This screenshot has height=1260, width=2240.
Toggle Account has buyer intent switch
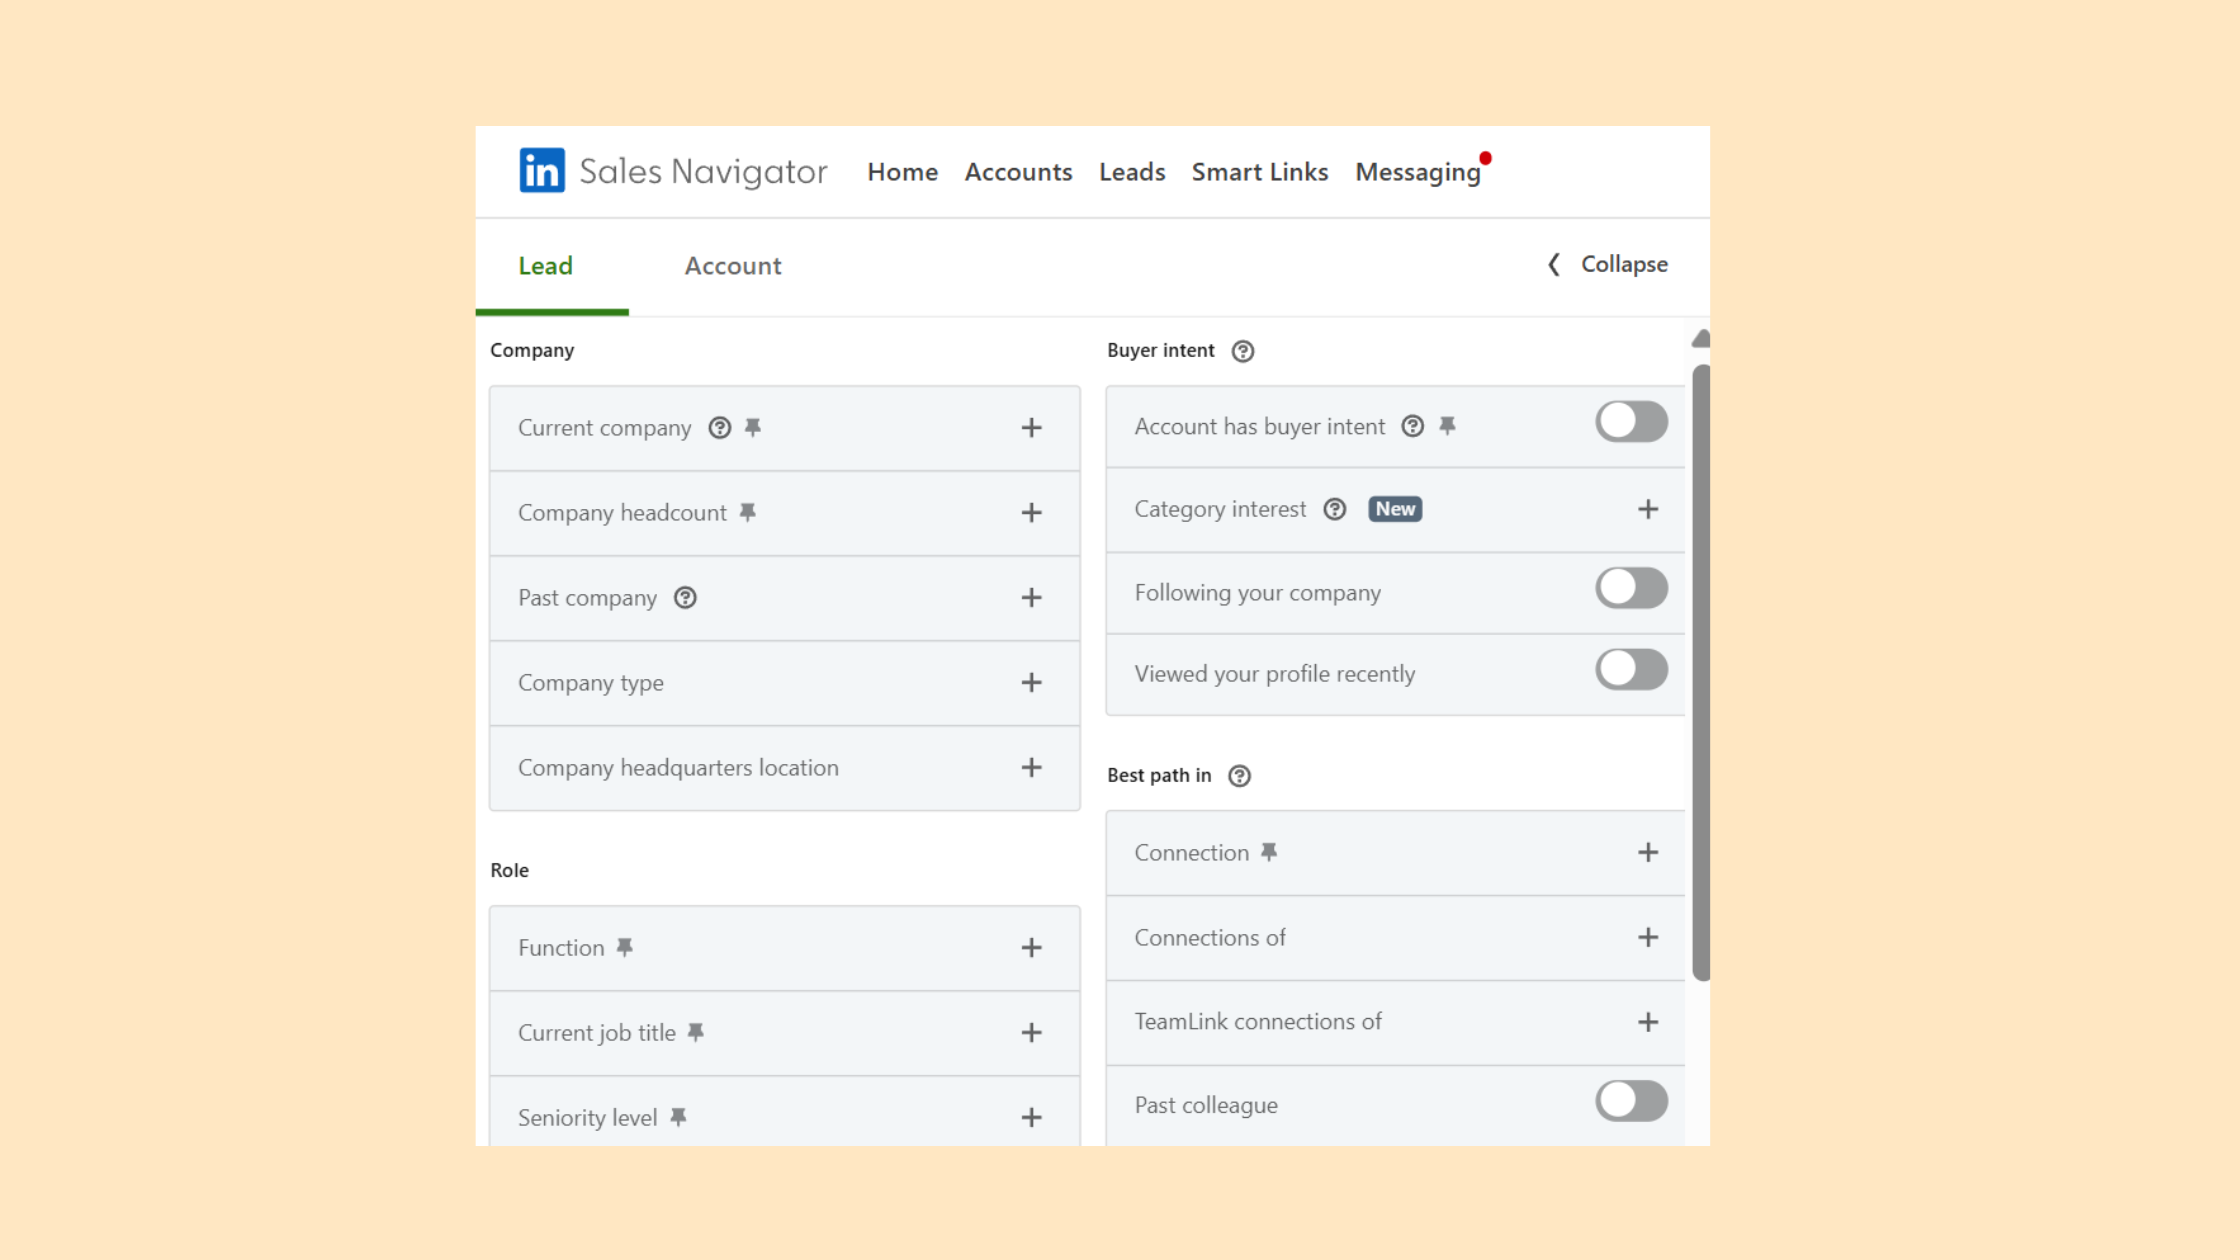click(1632, 421)
